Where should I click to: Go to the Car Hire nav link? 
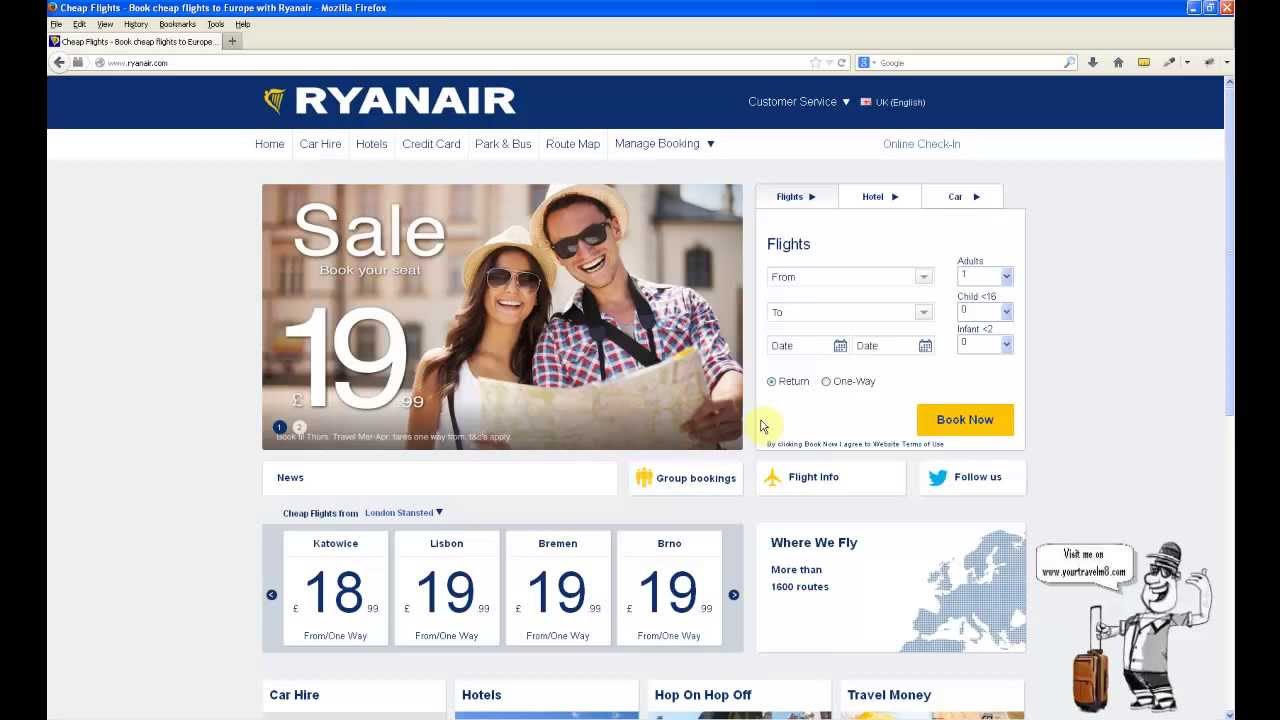pos(320,144)
